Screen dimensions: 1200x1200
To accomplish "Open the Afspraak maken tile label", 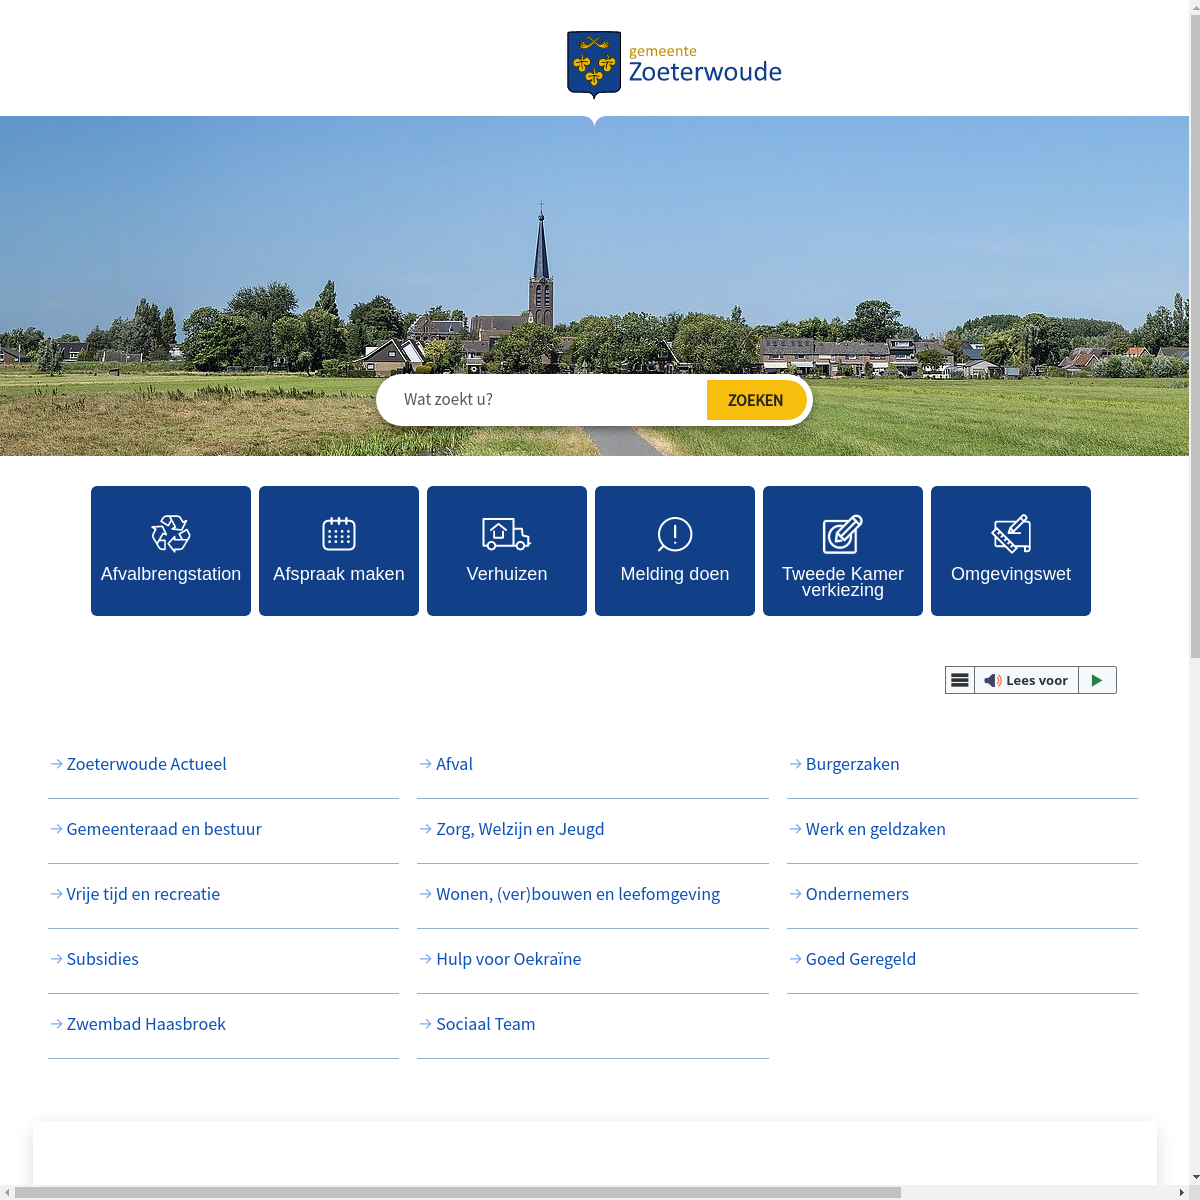I will click(339, 574).
